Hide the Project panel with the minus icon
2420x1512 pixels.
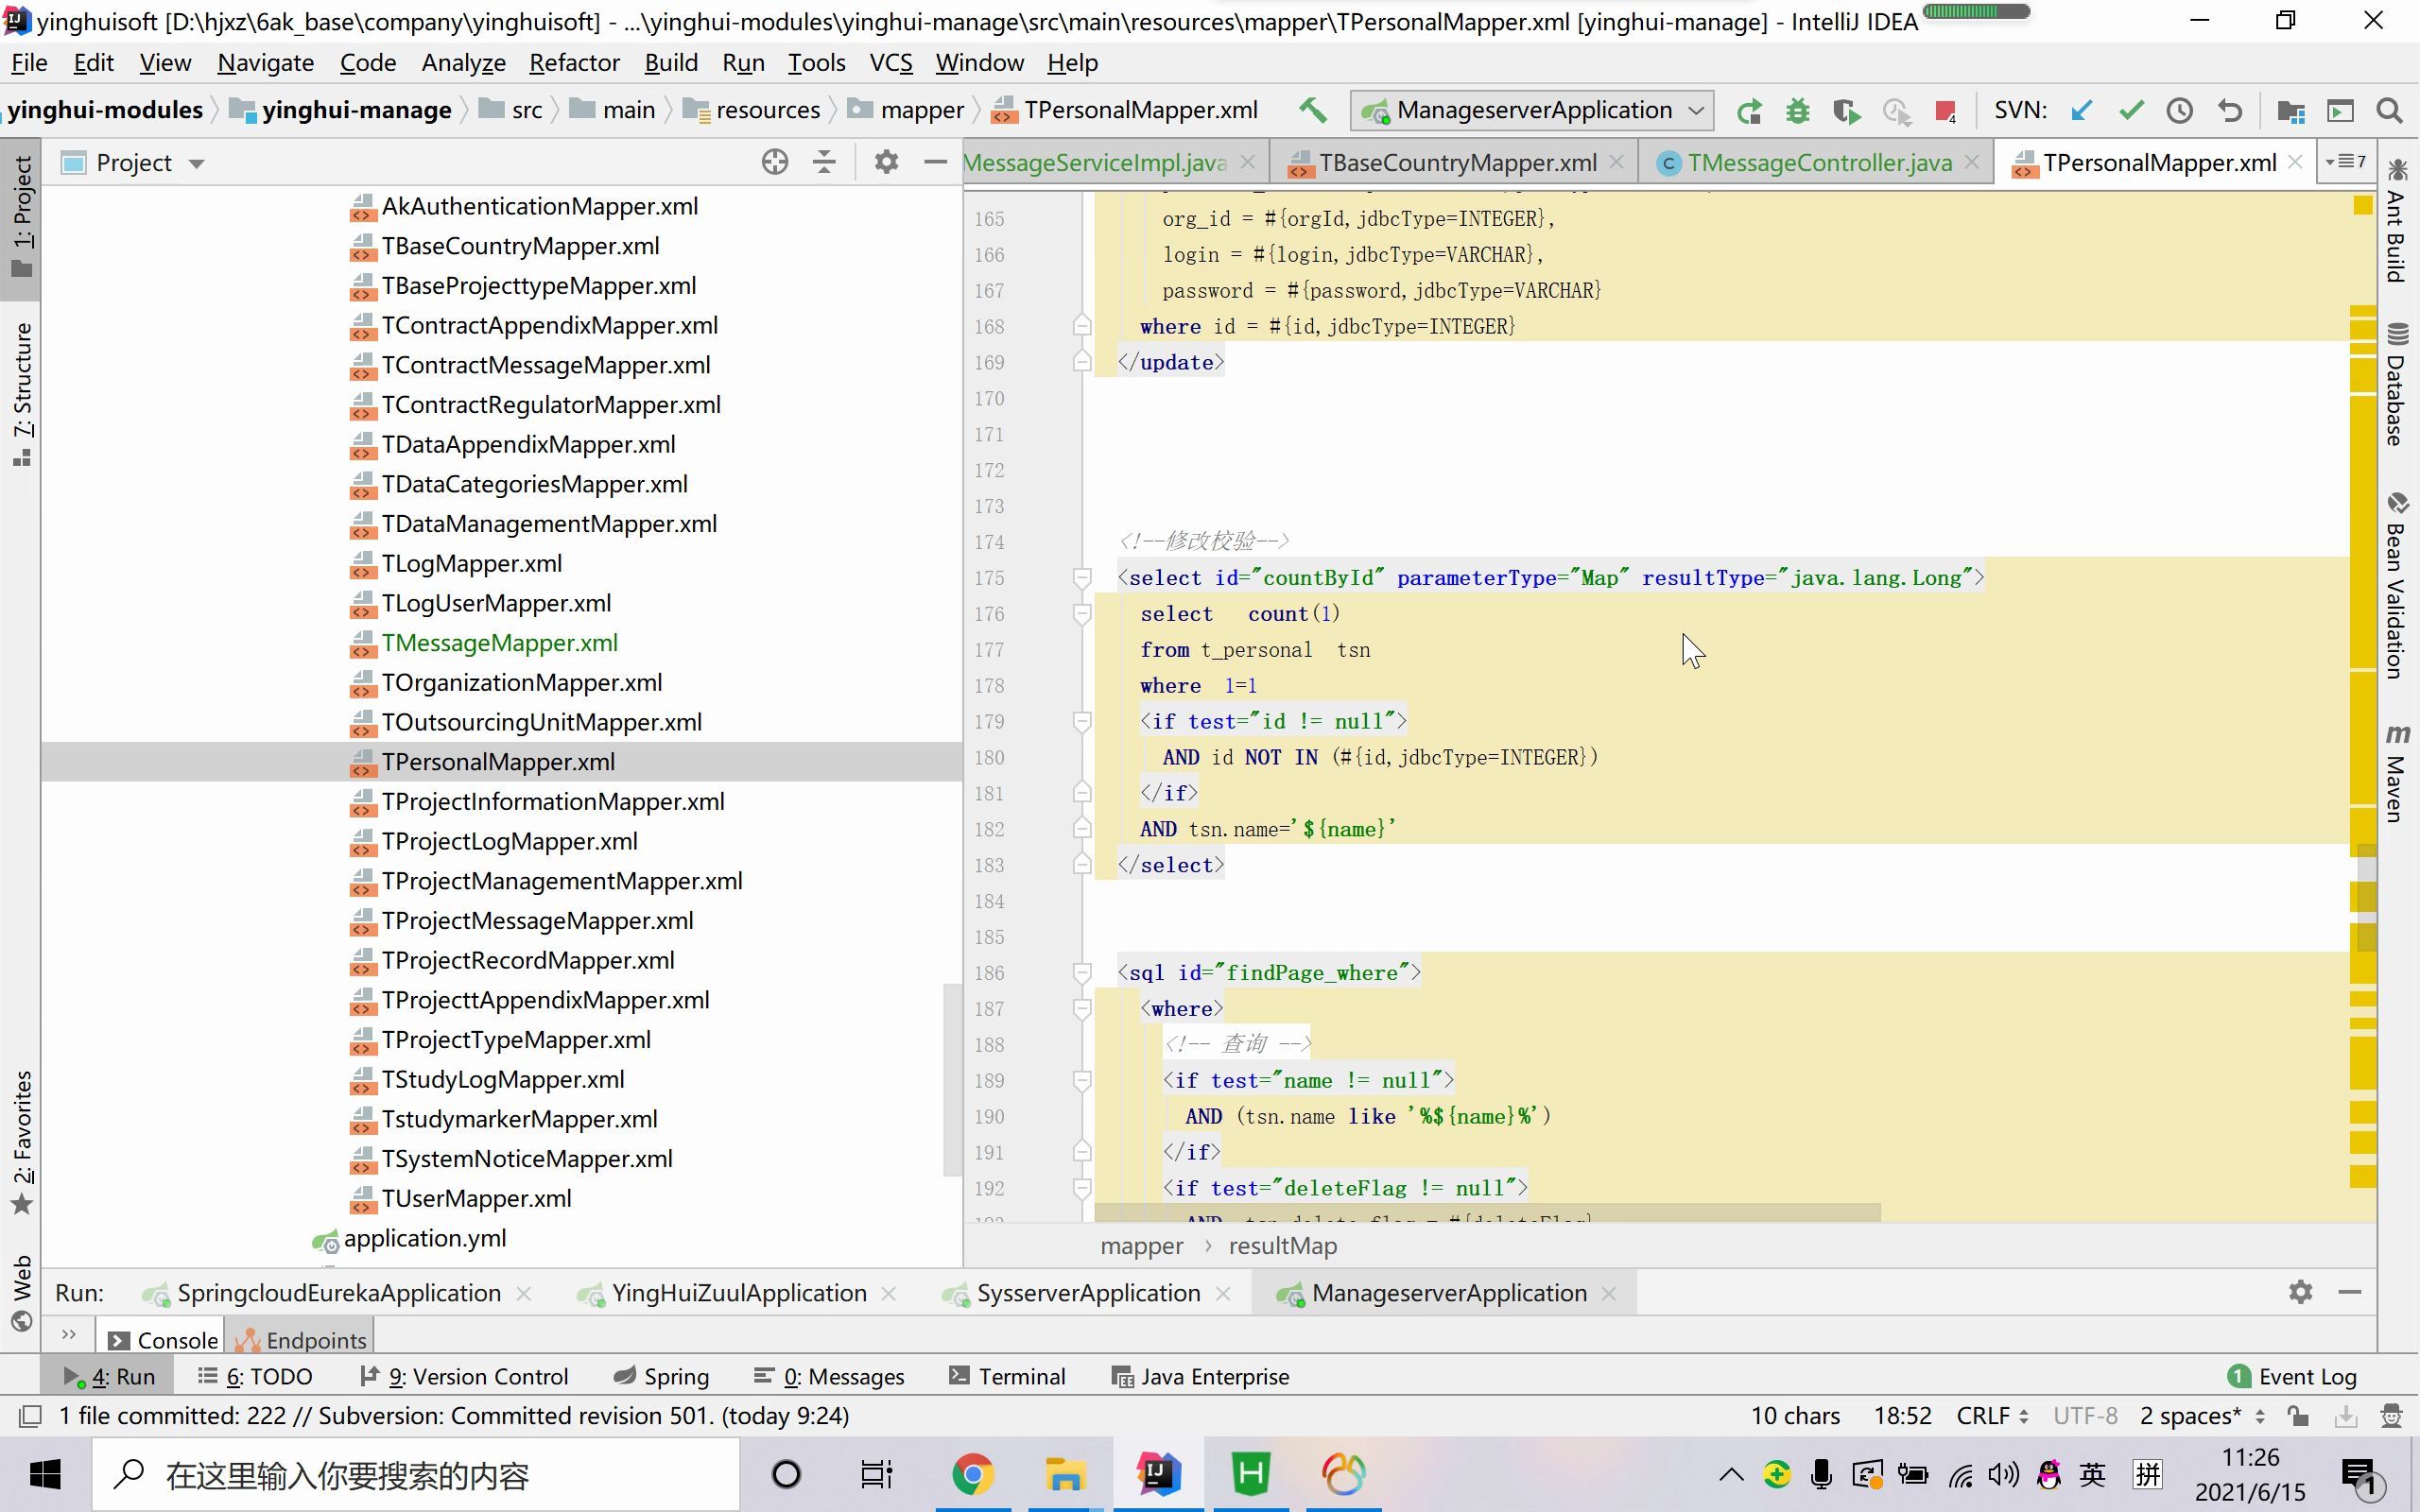[x=935, y=162]
